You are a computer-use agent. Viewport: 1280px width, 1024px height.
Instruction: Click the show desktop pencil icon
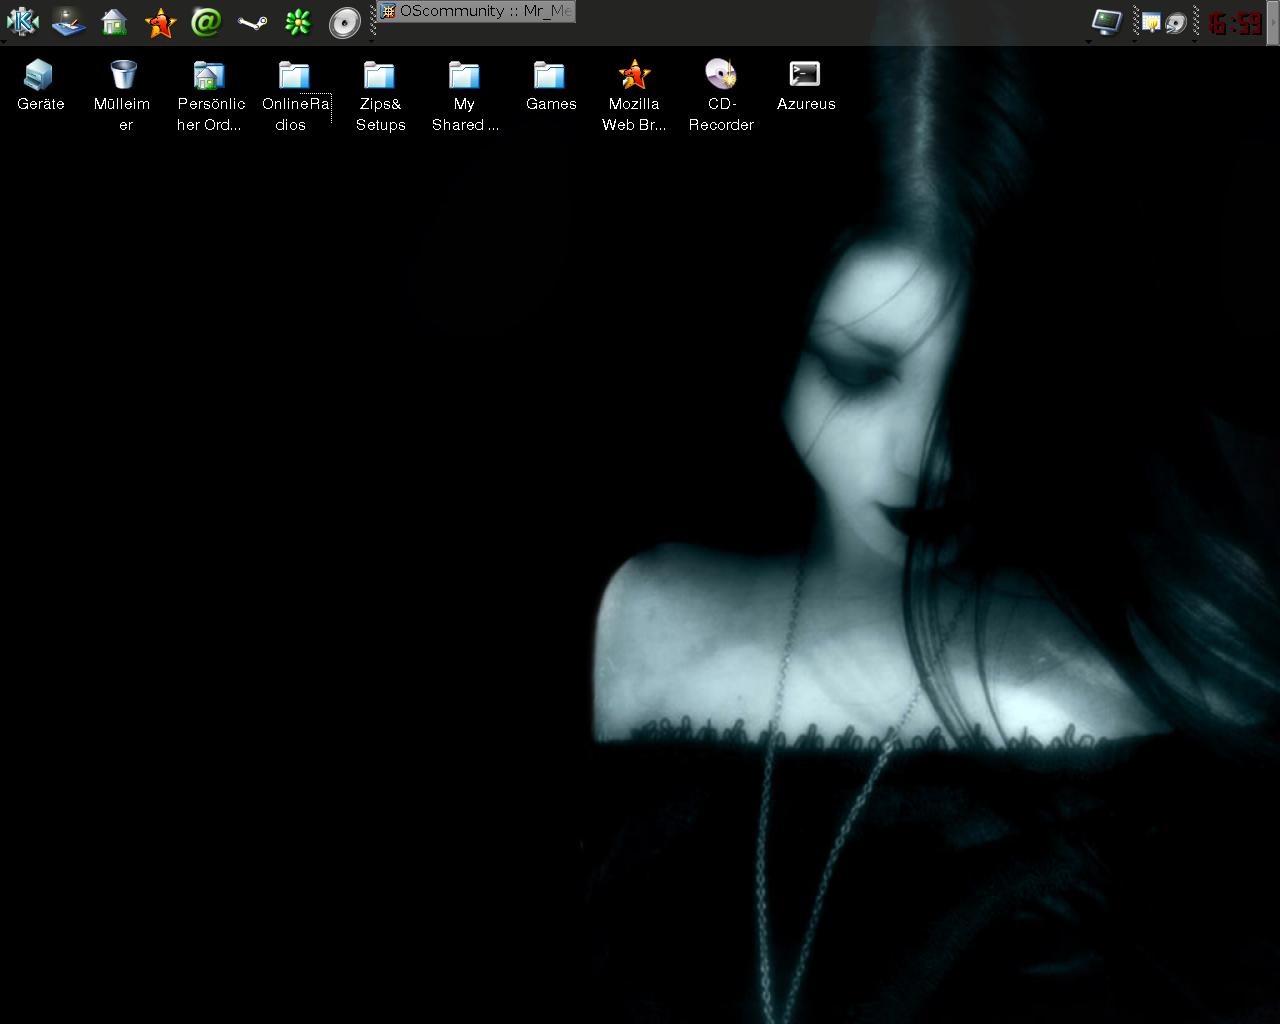(68, 21)
